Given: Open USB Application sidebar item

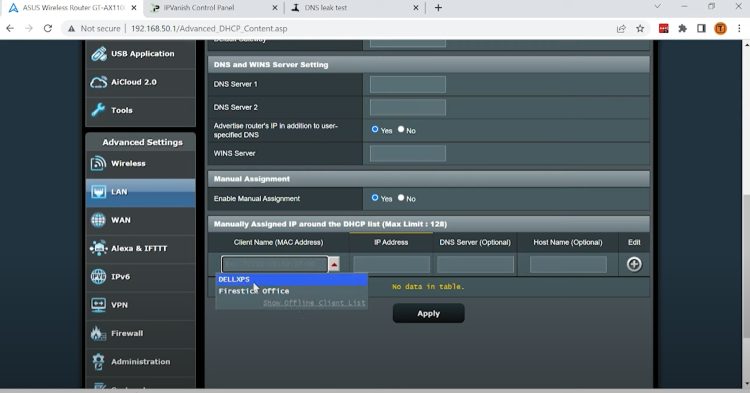Looking at the screenshot, I should coord(140,54).
